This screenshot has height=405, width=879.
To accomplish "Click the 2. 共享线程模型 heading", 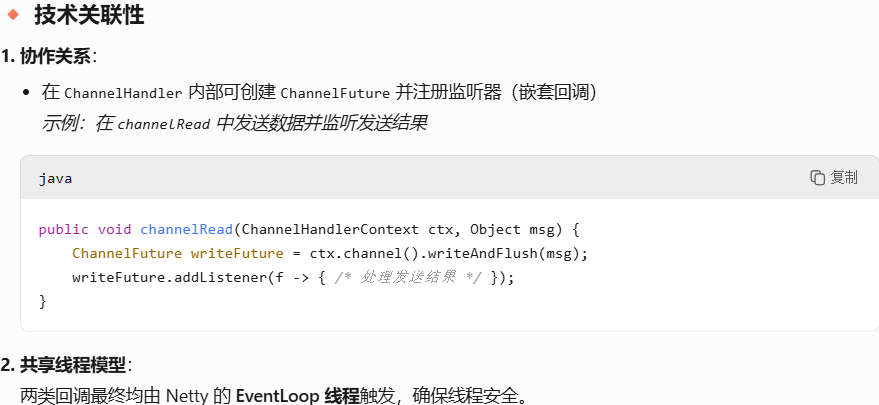I will tap(66, 366).
